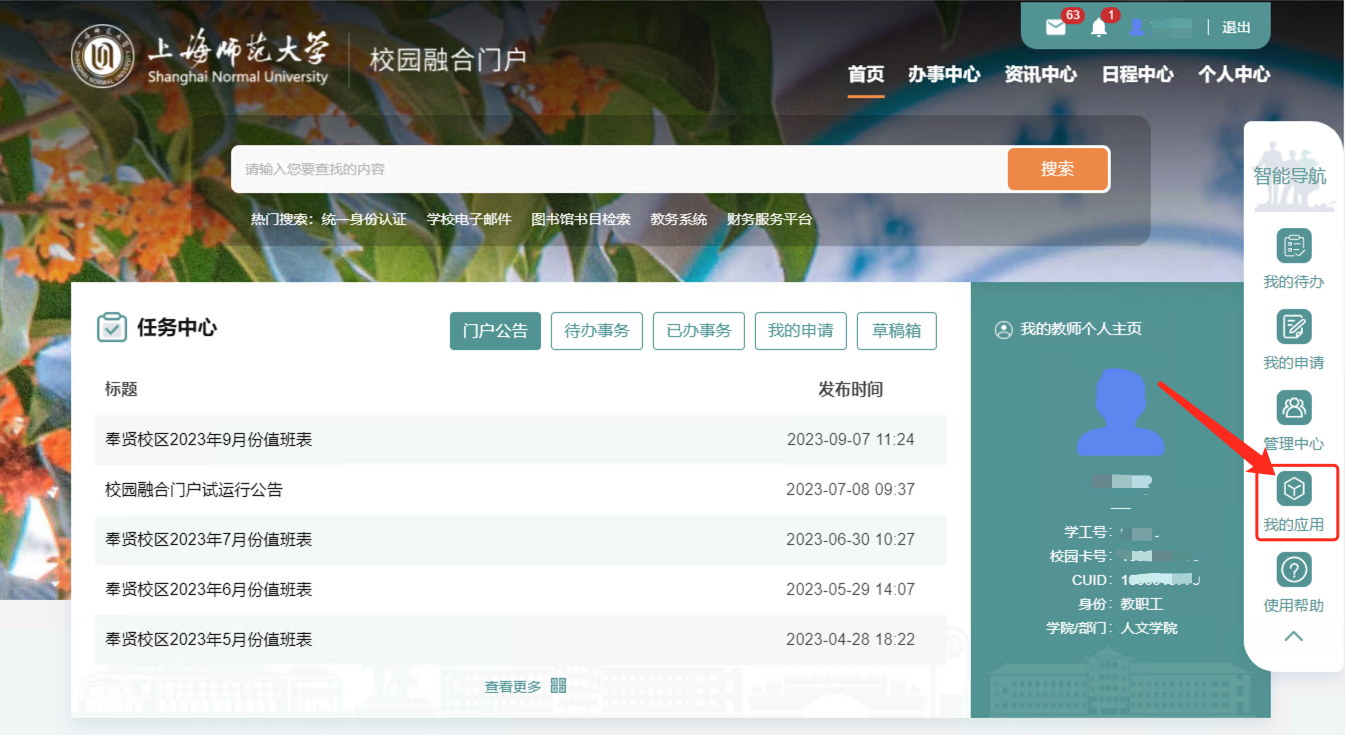Click the notification bell icon
The image size is (1345, 735).
pyautogui.click(x=1099, y=28)
